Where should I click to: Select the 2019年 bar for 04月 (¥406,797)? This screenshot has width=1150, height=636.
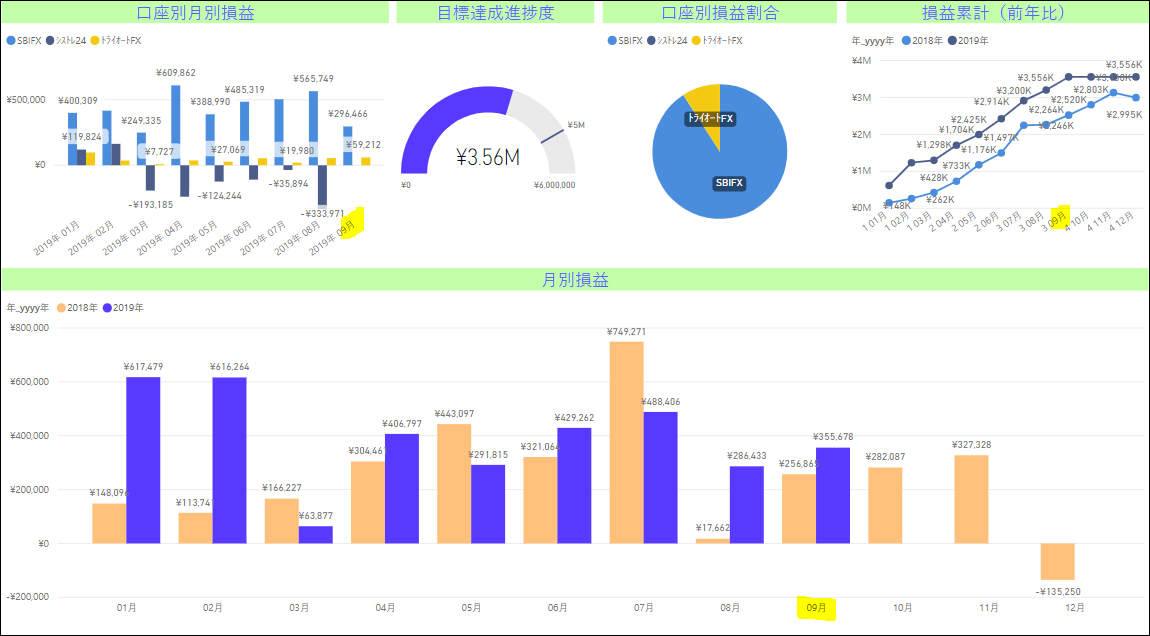pyautogui.click(x=402, y=489)
